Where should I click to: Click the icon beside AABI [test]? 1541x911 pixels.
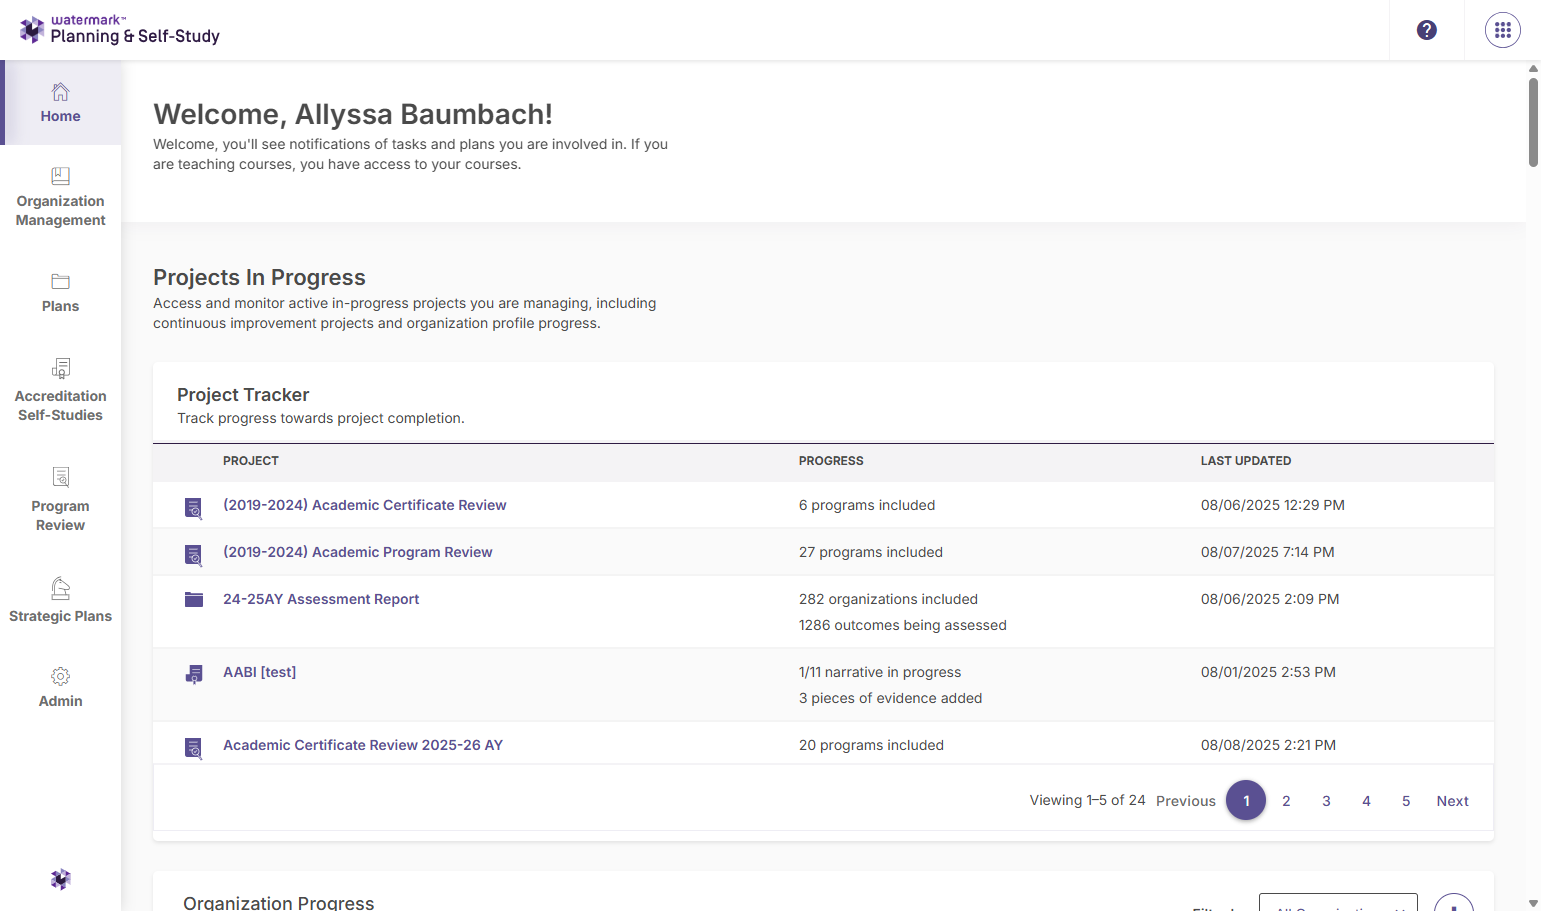click(x=194, y=675)
